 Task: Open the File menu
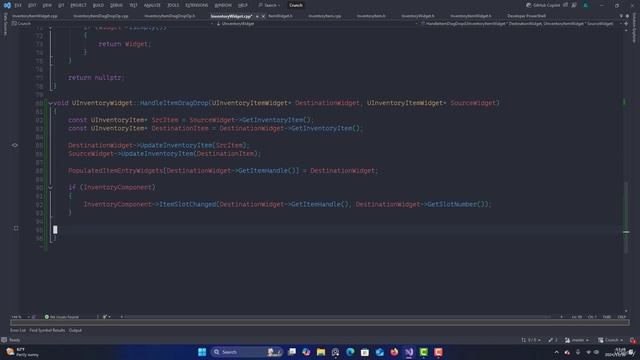point(18,5)
